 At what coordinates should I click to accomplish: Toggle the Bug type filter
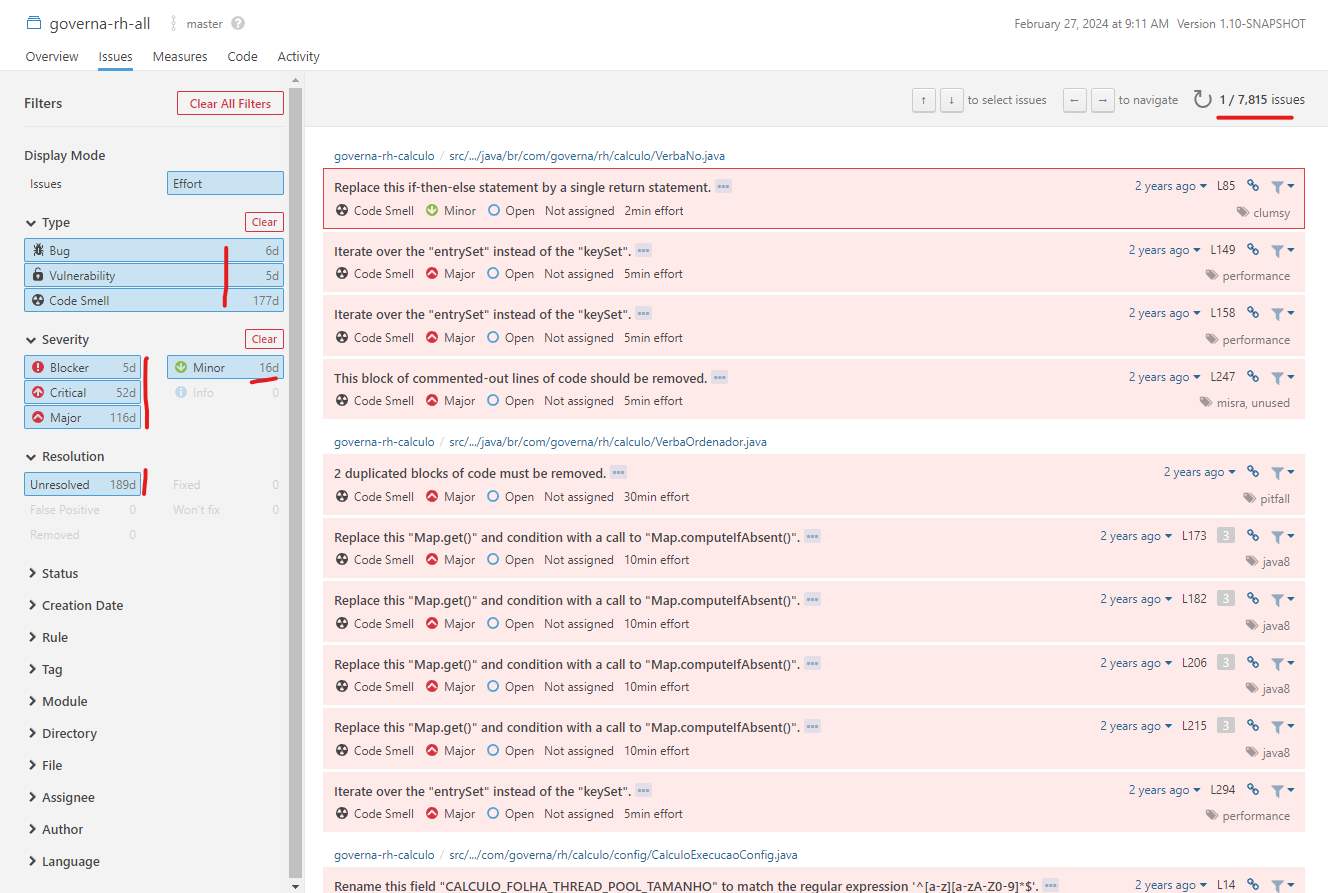pos(154,251)
